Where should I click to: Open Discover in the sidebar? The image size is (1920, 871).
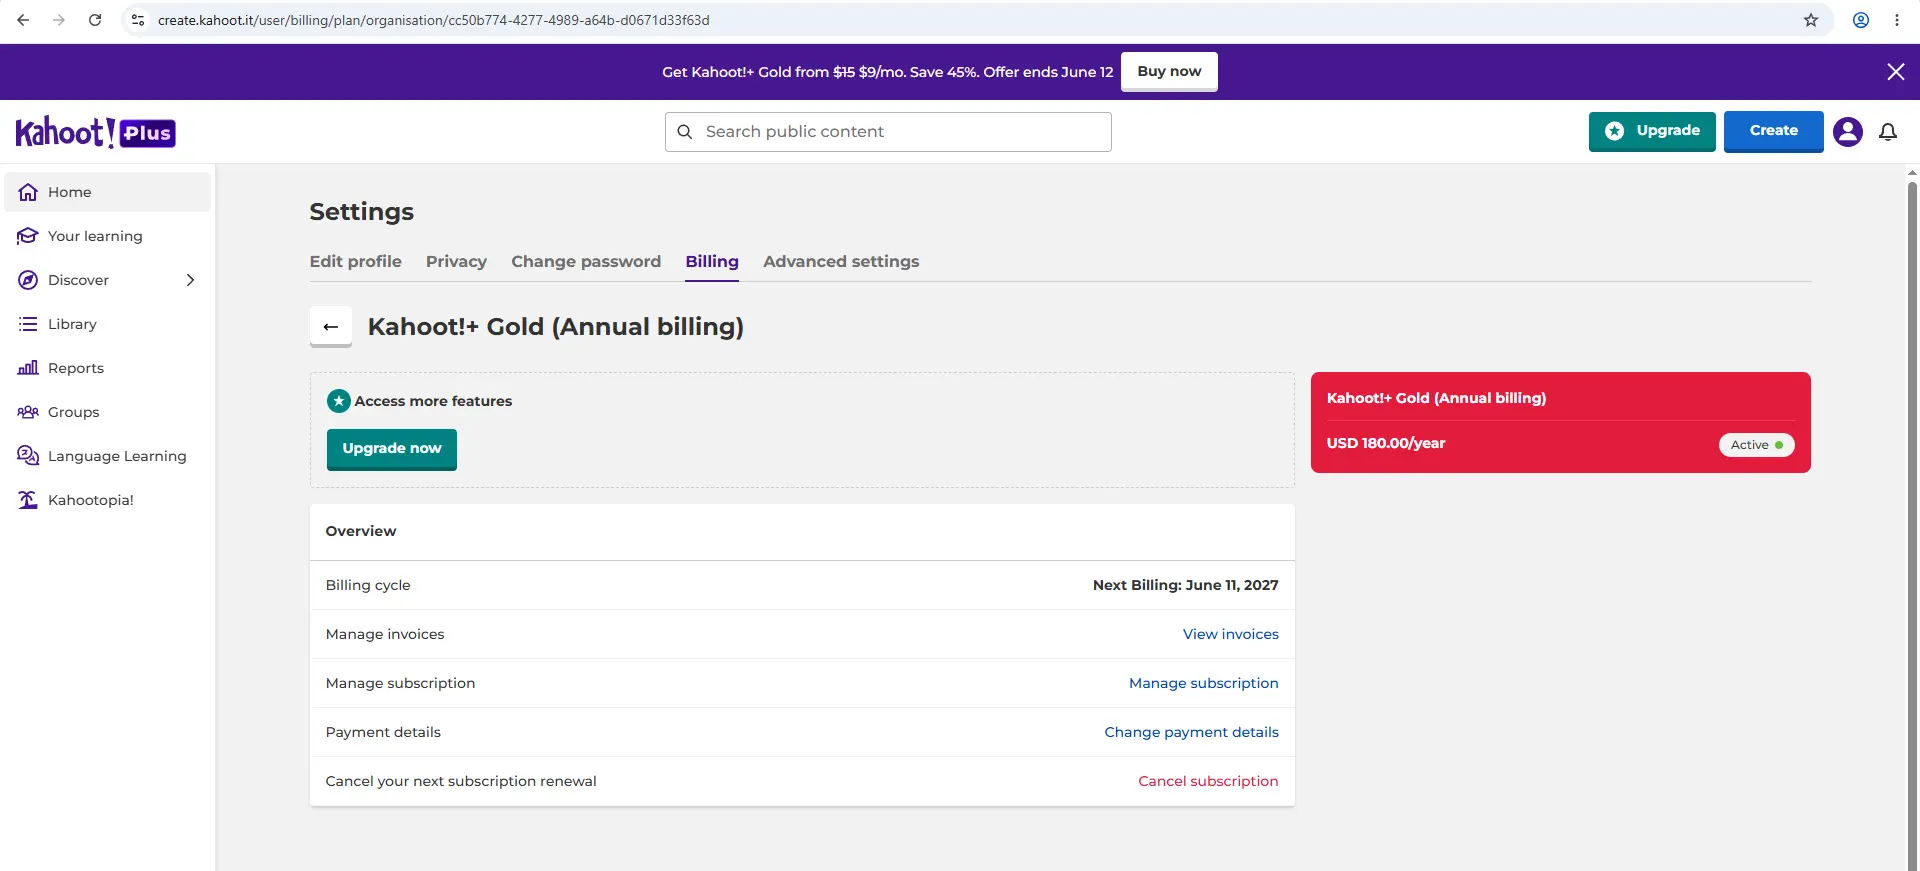click(108, 280)
